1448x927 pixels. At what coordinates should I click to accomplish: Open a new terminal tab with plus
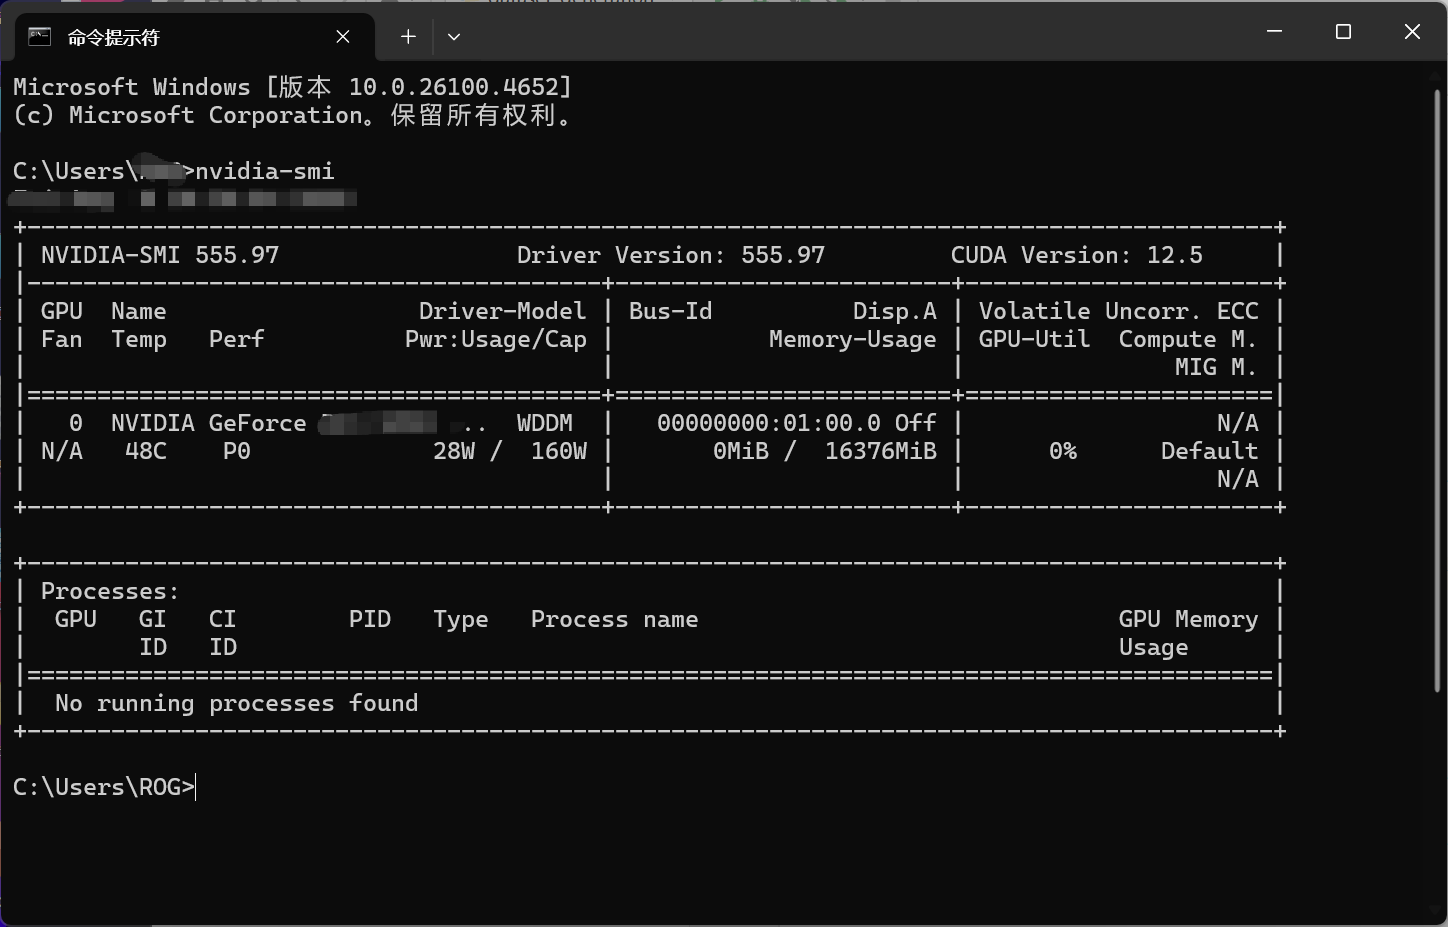(x=408, y=37)
